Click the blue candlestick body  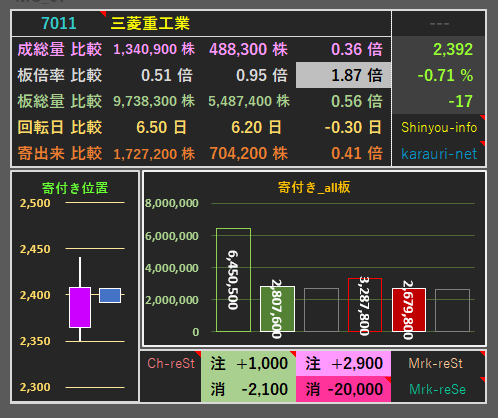110,296
